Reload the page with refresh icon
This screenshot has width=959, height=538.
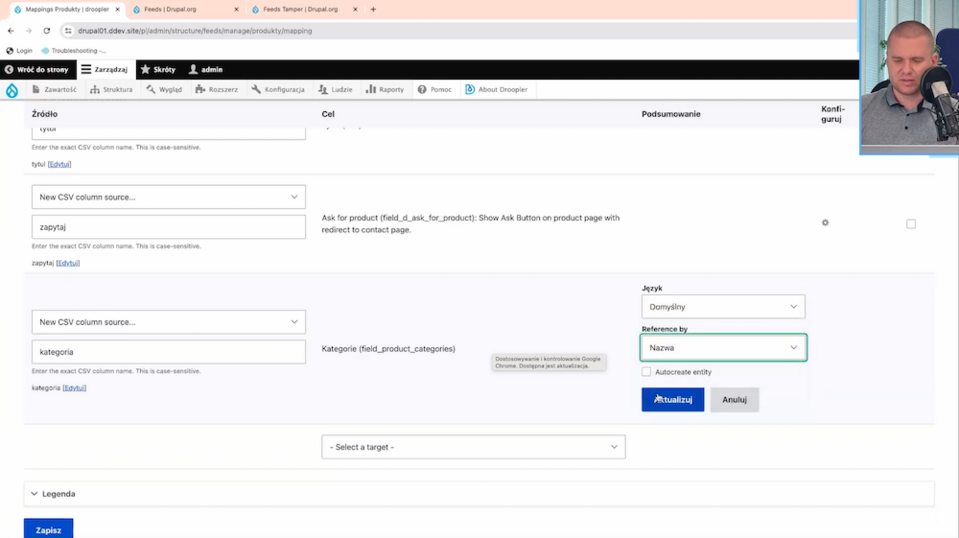pos(46,31)
